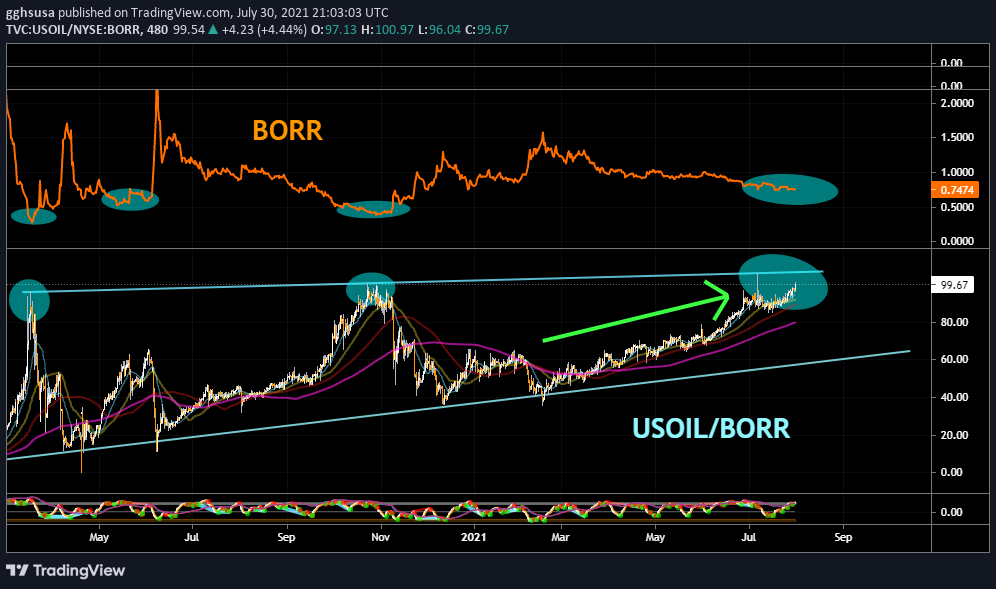Click the orange 0.7474 current price tag

pyautogui.click(x=955, y=190)
